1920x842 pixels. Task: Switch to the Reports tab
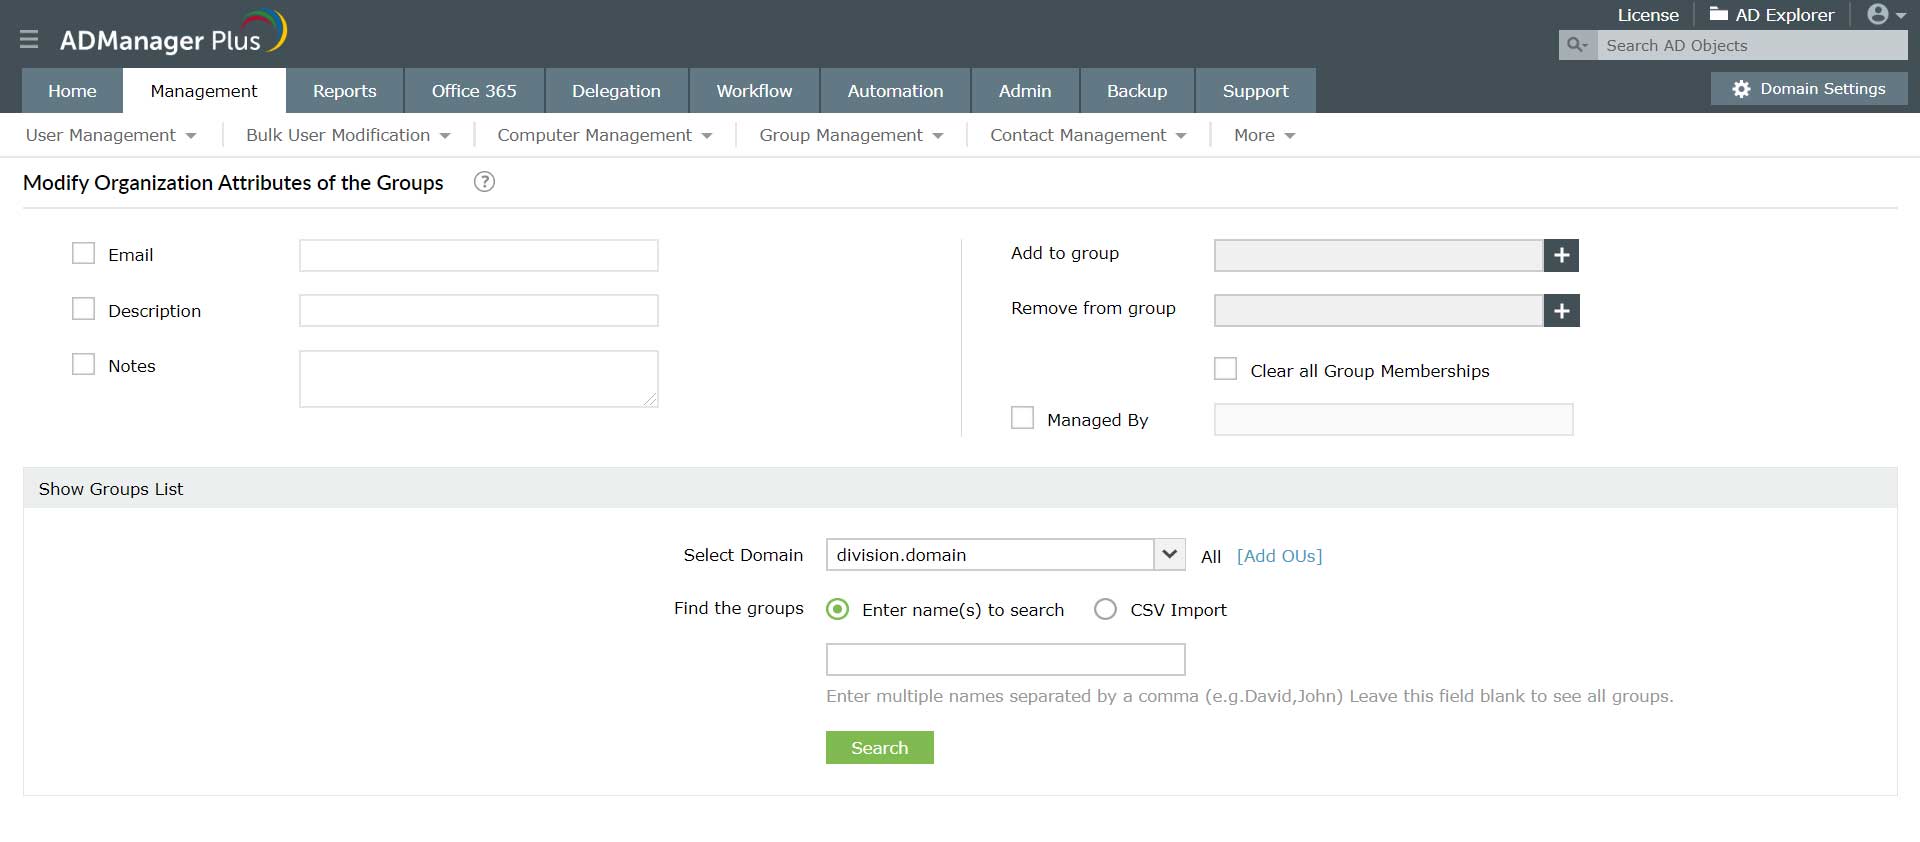345,91
